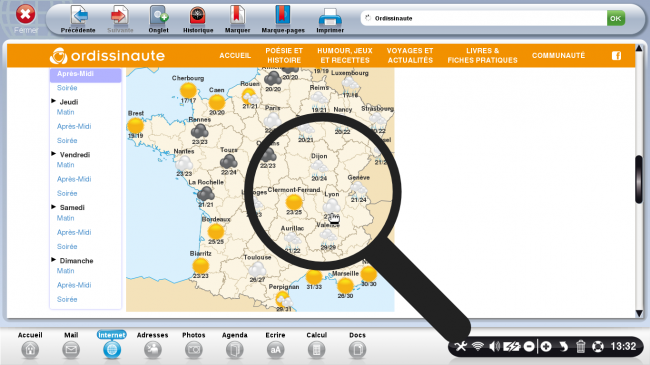Open the Facebook icon in the orange header

point(616,56)
